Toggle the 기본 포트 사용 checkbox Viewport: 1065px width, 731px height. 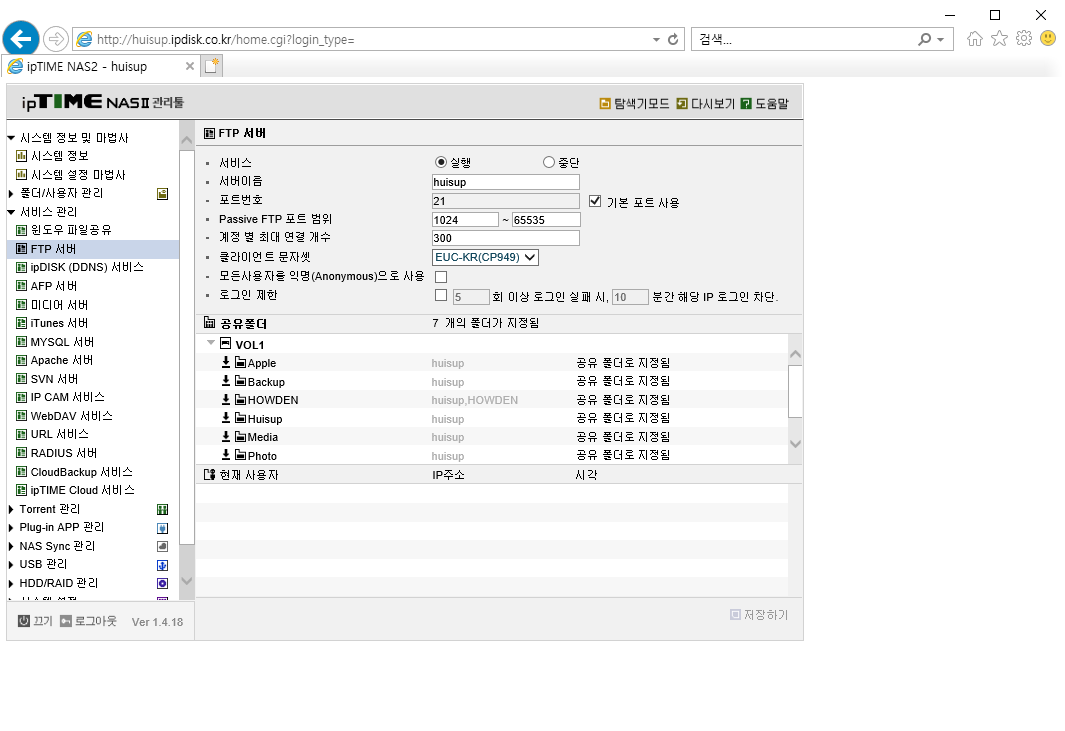click(x=595, y=201)
